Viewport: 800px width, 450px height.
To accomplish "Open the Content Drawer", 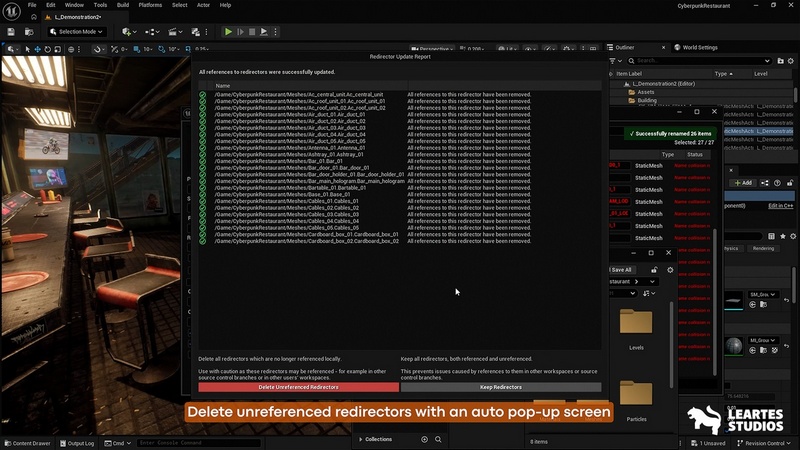I will point(27,442).
